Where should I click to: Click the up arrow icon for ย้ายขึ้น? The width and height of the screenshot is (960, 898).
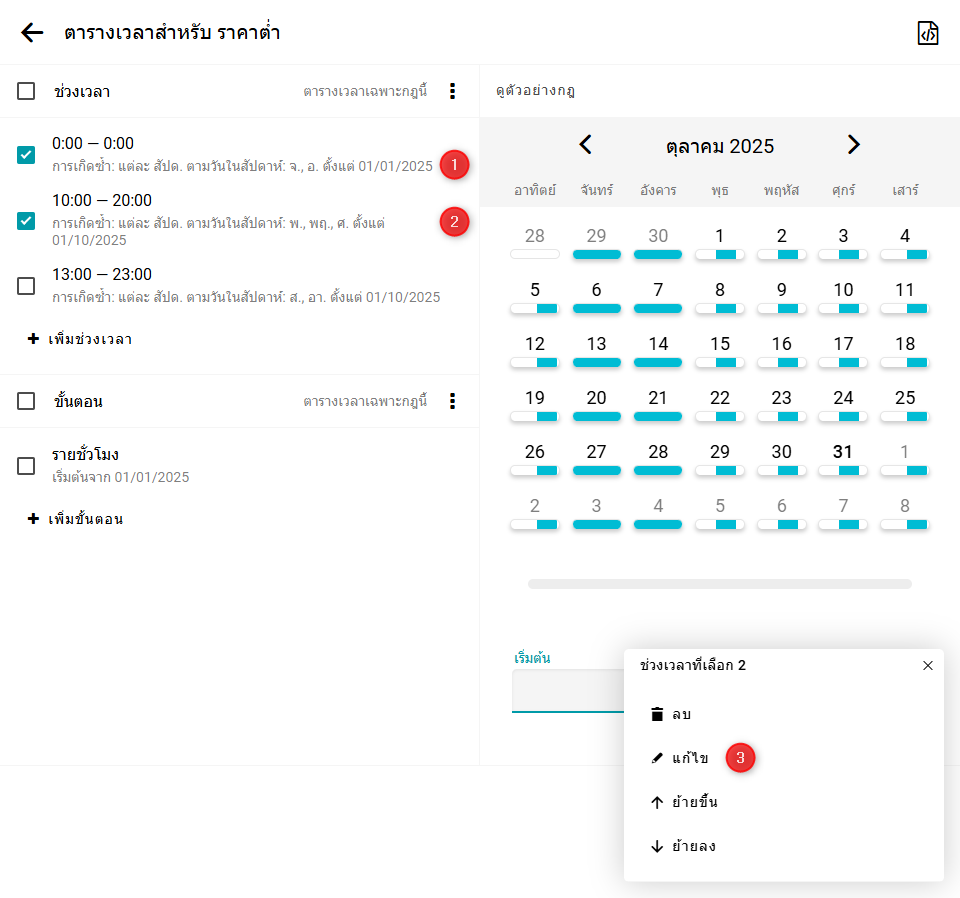click(657, 802)
